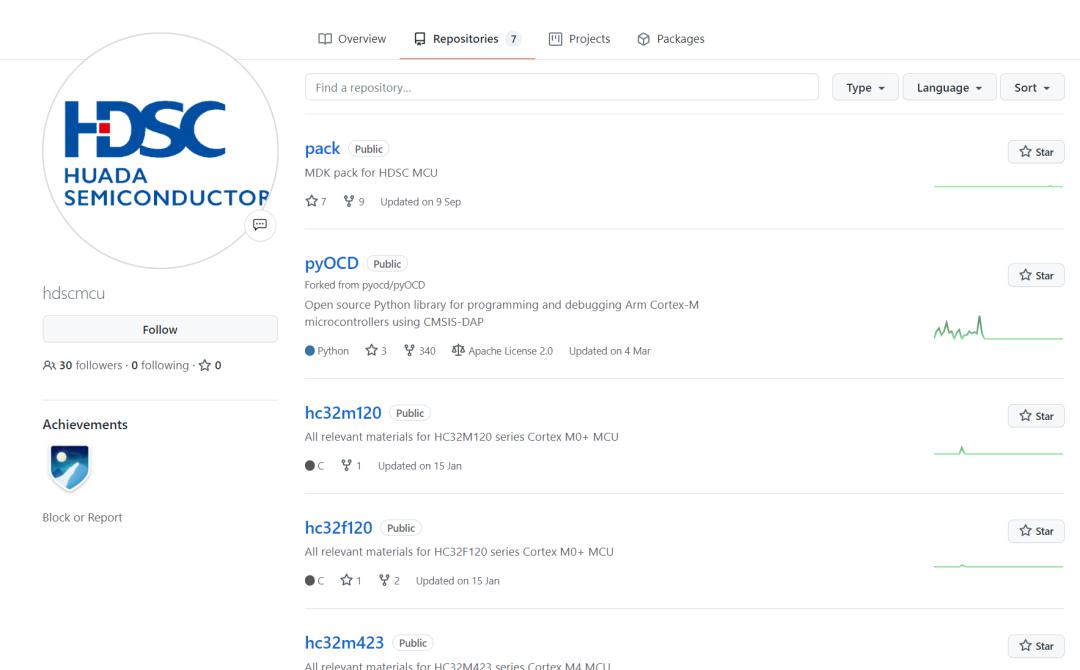
Task: Click the book icon on Overview tab
Action: 324,39
